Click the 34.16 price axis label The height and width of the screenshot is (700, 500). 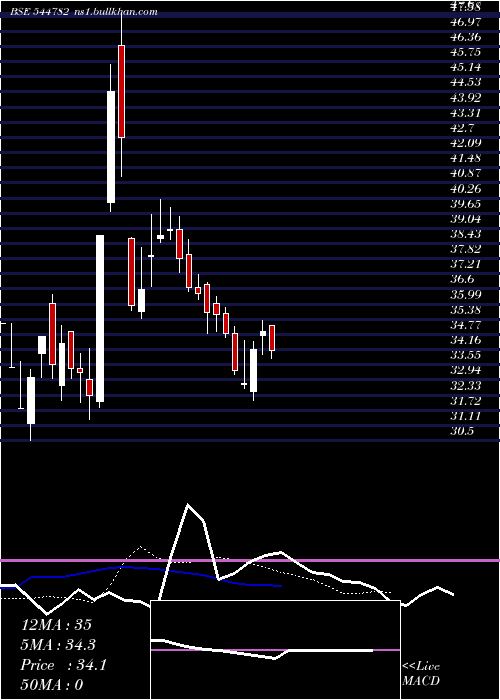[x=466, y=341]
